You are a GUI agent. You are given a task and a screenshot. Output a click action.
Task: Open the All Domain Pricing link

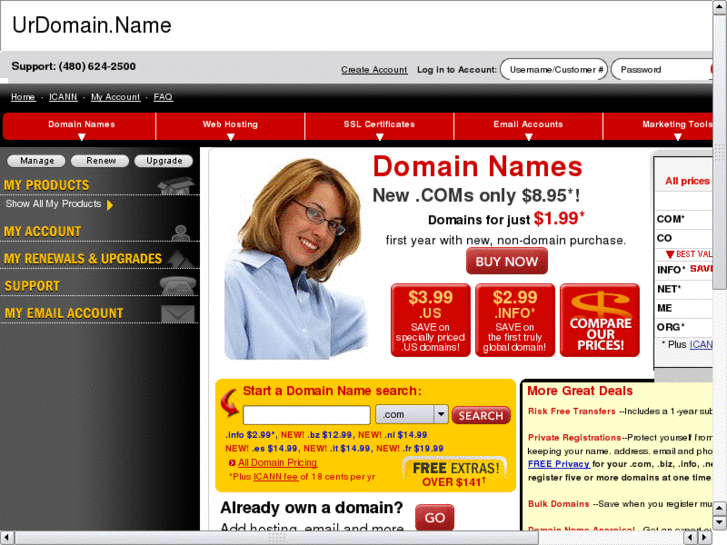[277, 462]
